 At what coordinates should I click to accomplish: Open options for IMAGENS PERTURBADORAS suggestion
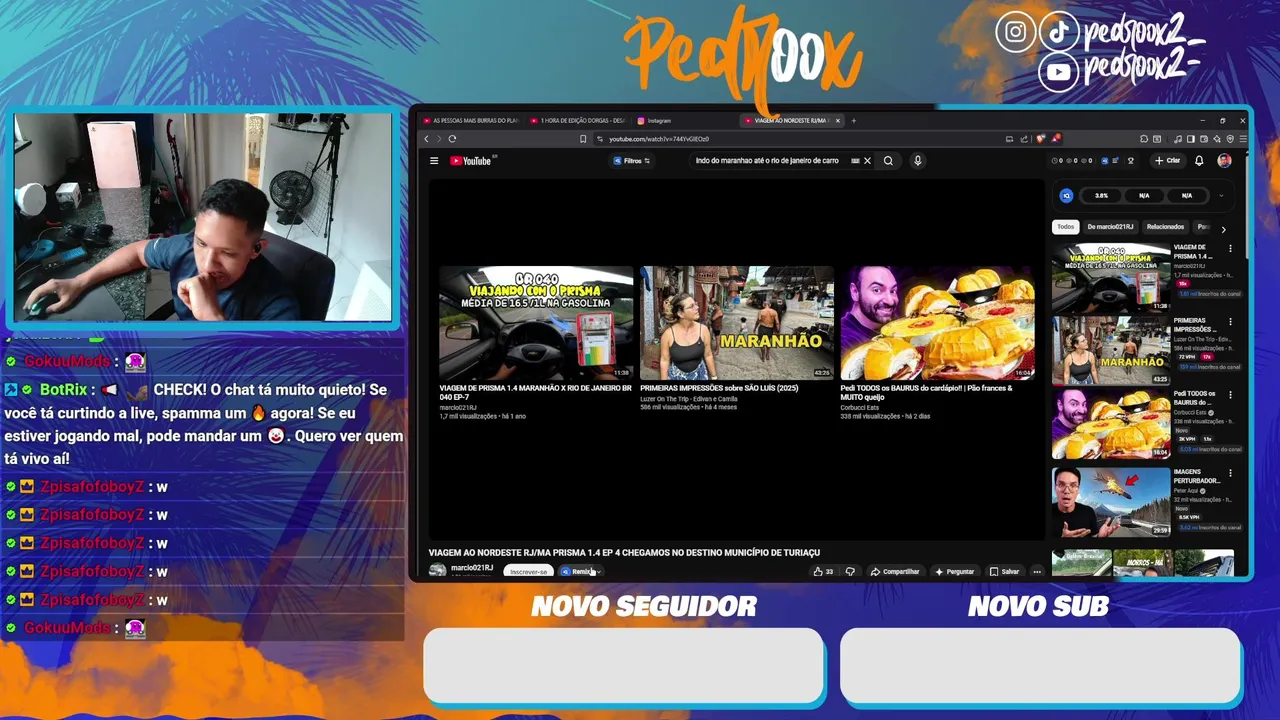click(1230, 474)
